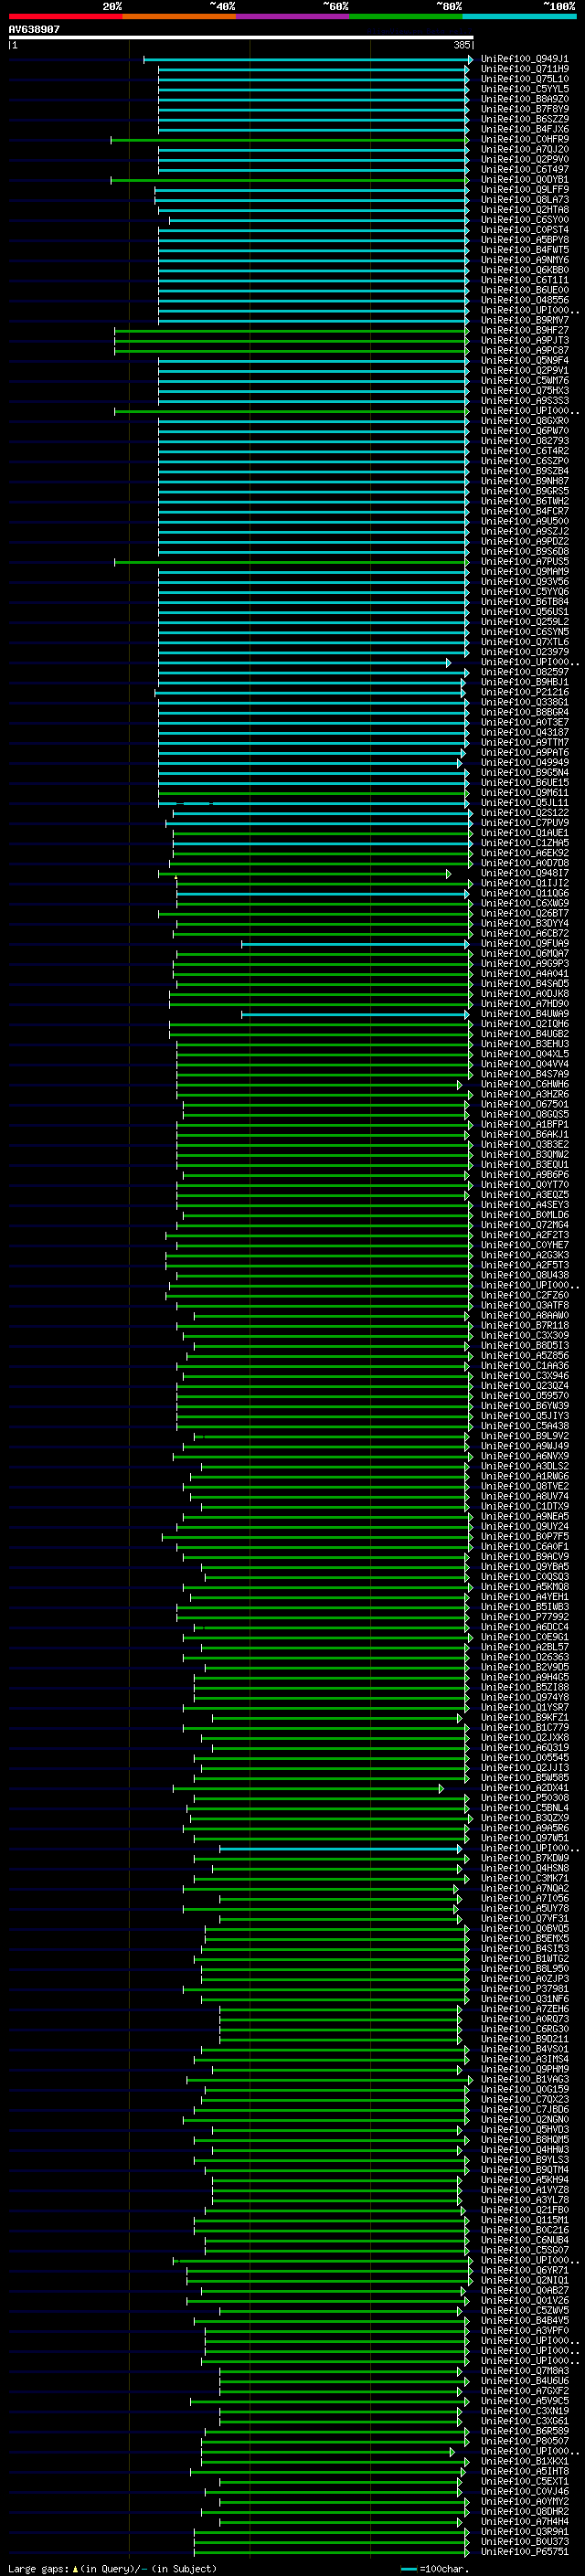Select the UniRef100_B3EHU3 label
Image resolution: width=585 pixels, height=2576 pixels.
(x=525, y=1045)
